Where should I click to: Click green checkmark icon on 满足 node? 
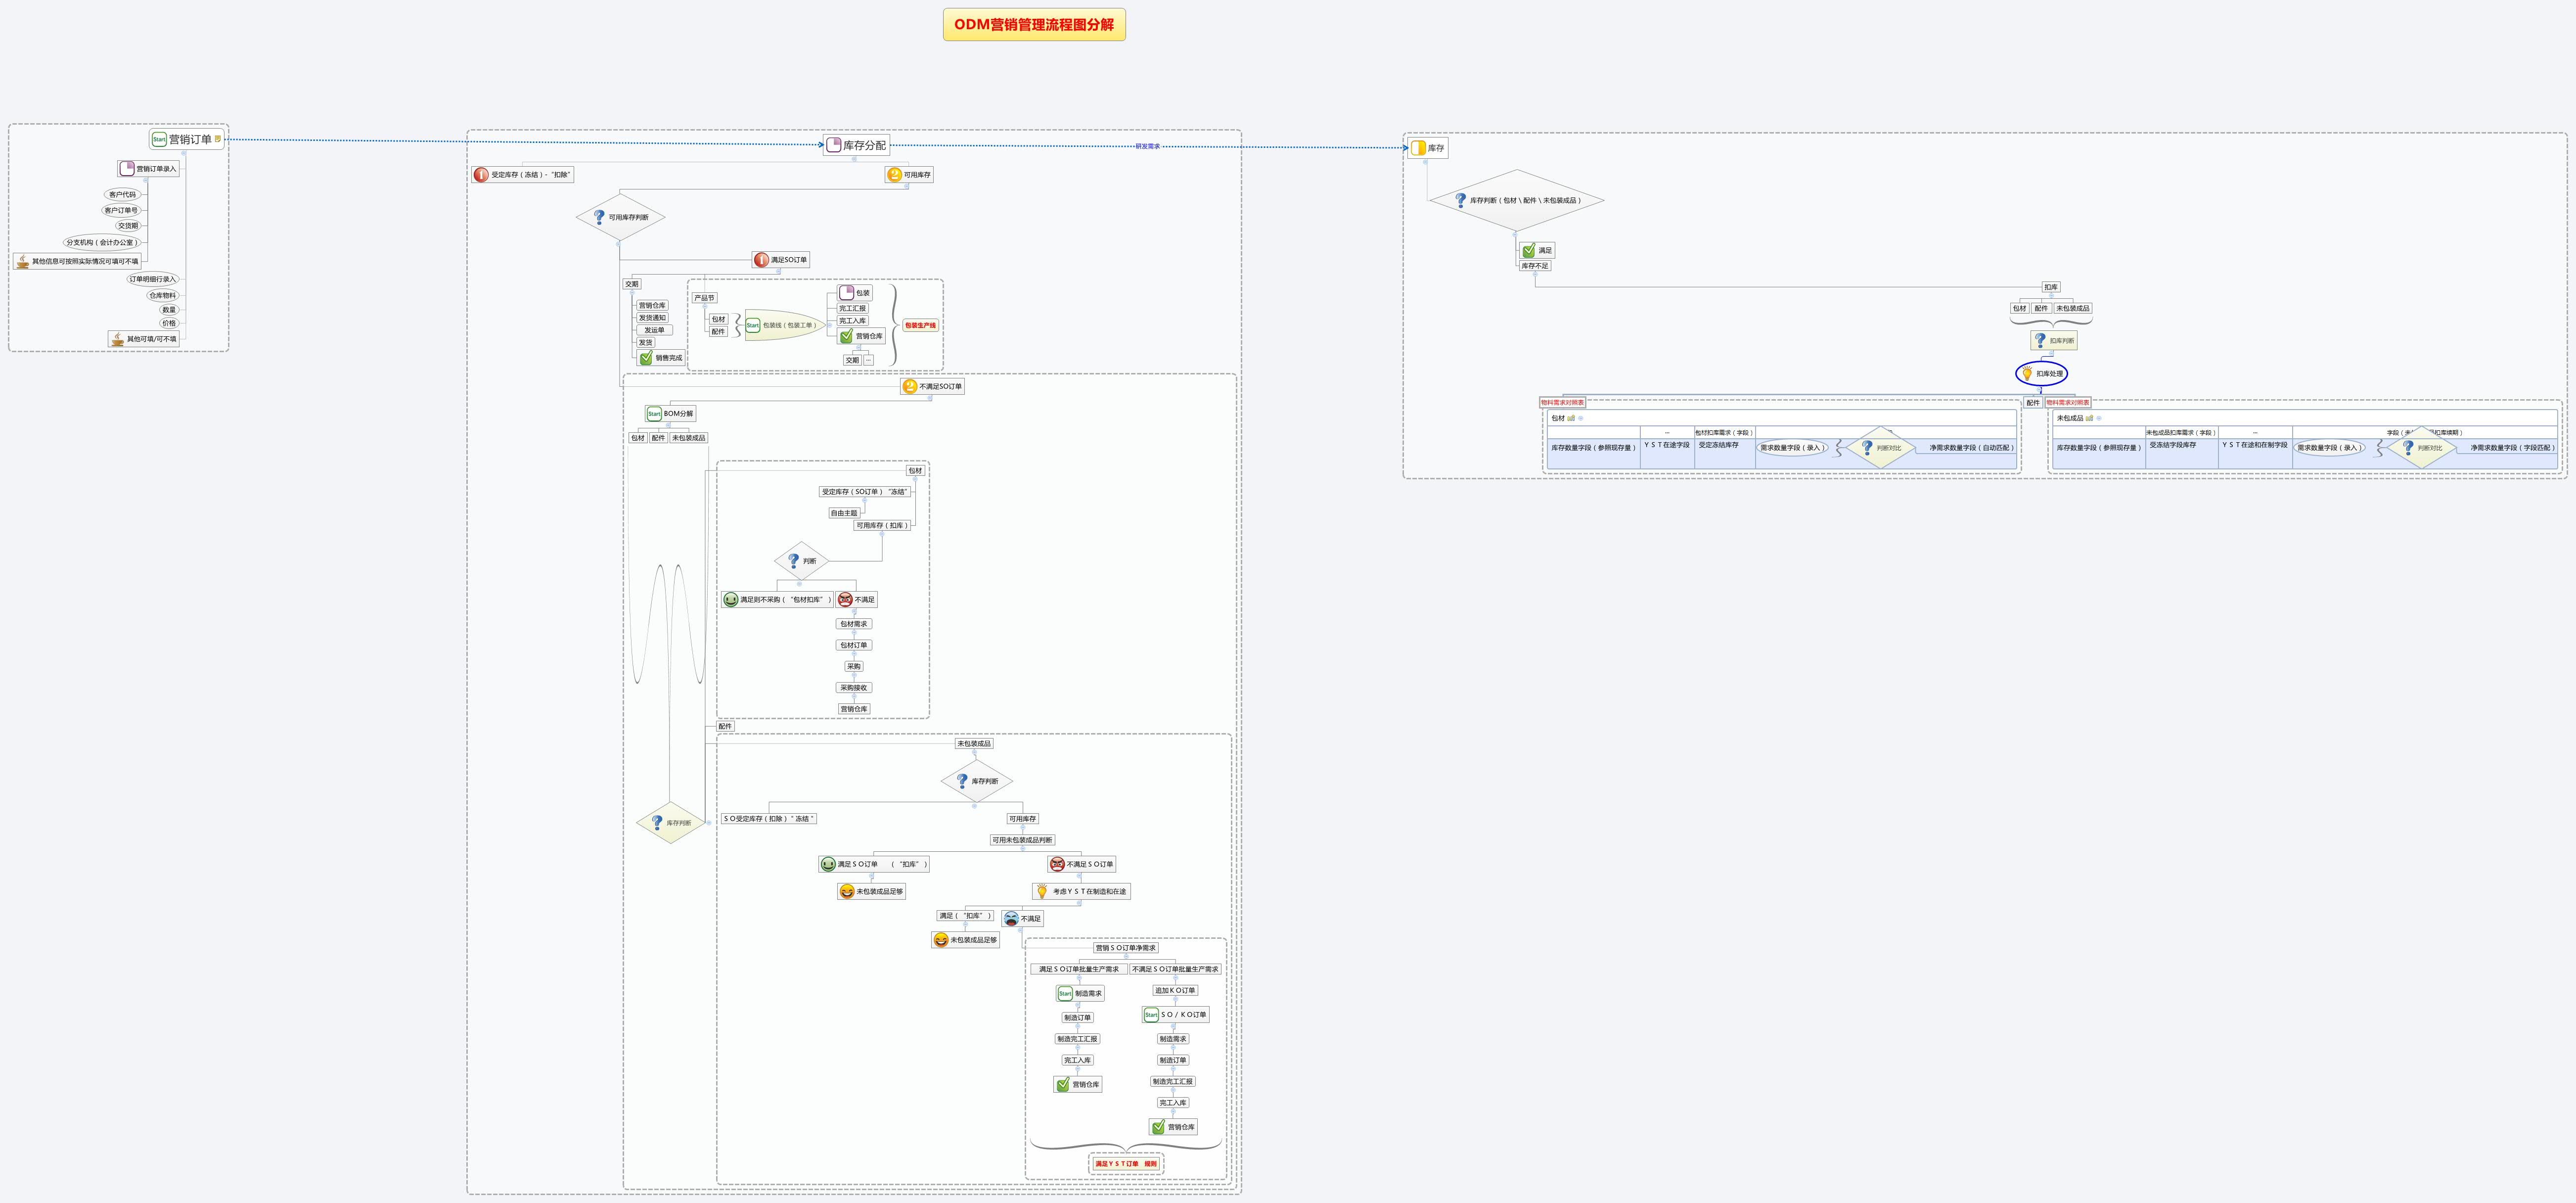(1529, 251)
